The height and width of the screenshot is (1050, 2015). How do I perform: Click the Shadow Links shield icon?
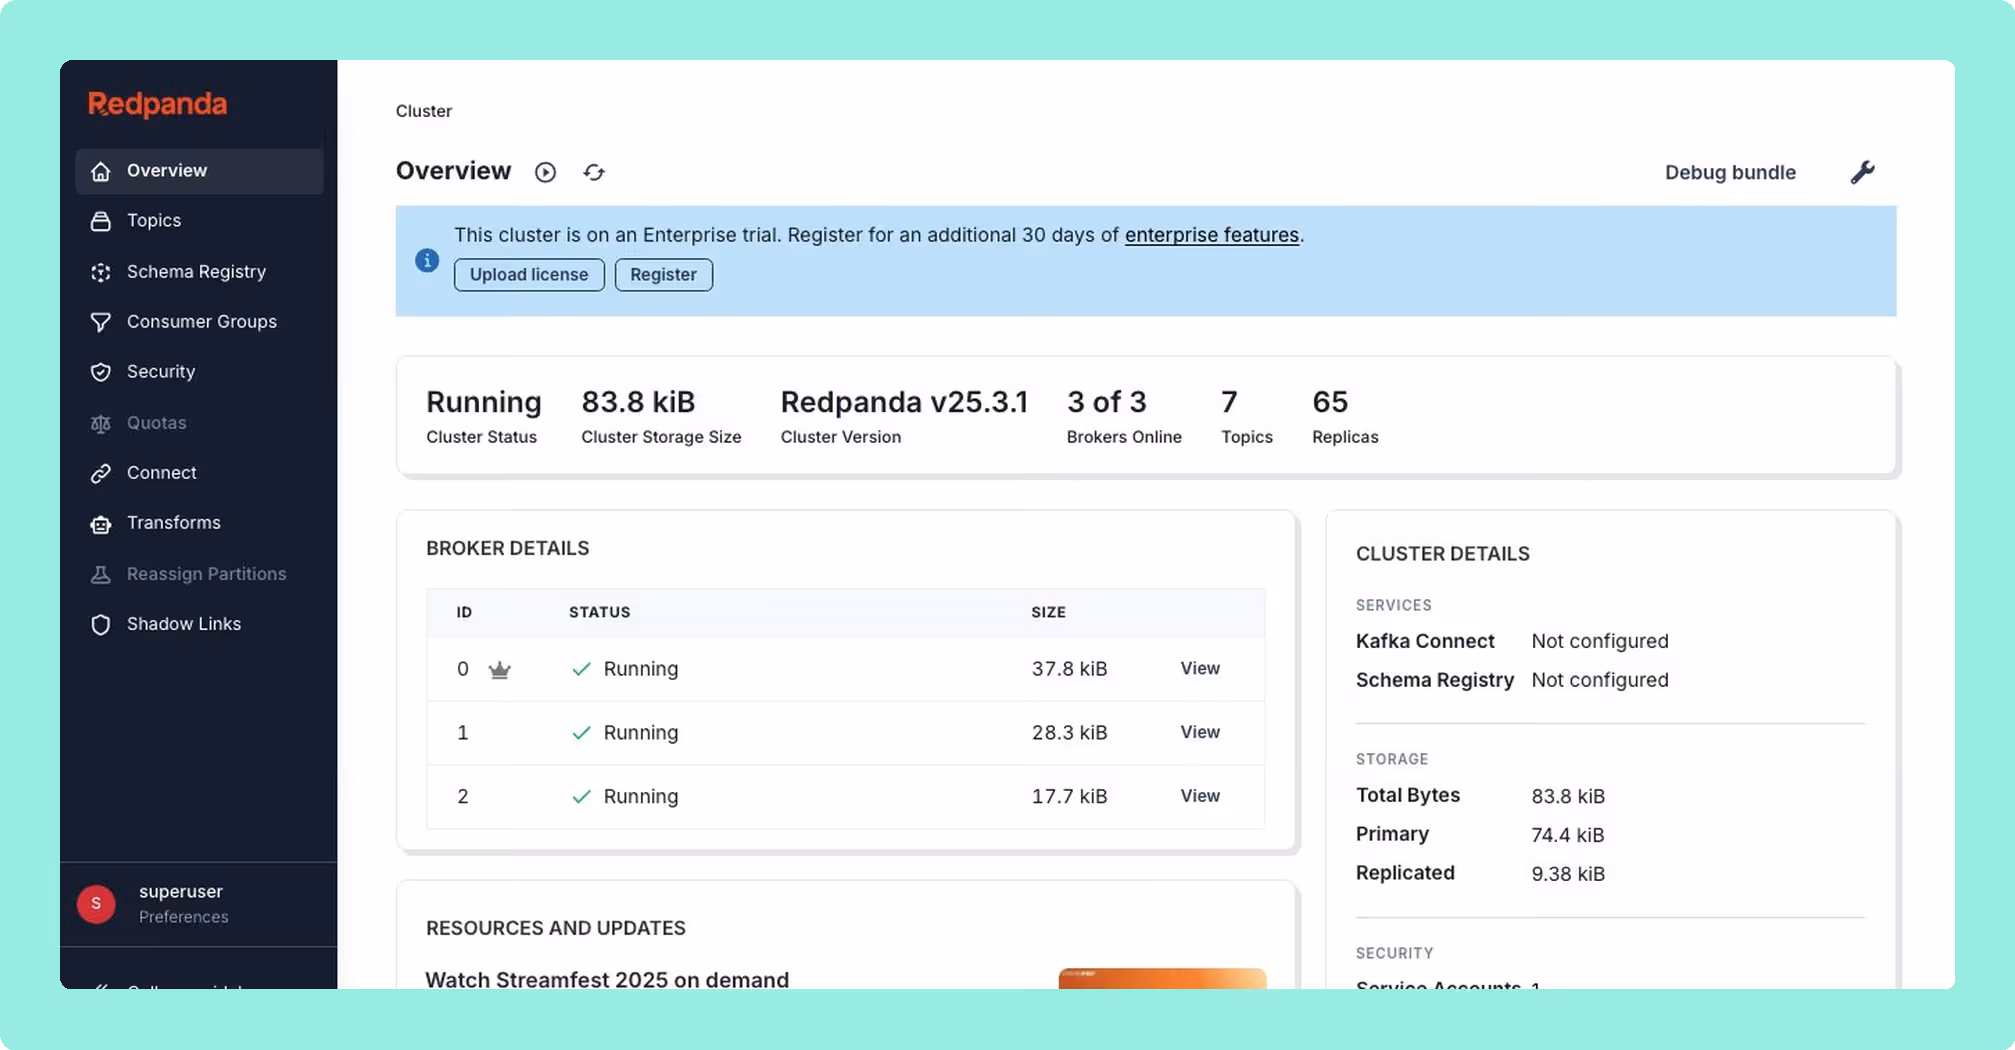tap(101, 624)
